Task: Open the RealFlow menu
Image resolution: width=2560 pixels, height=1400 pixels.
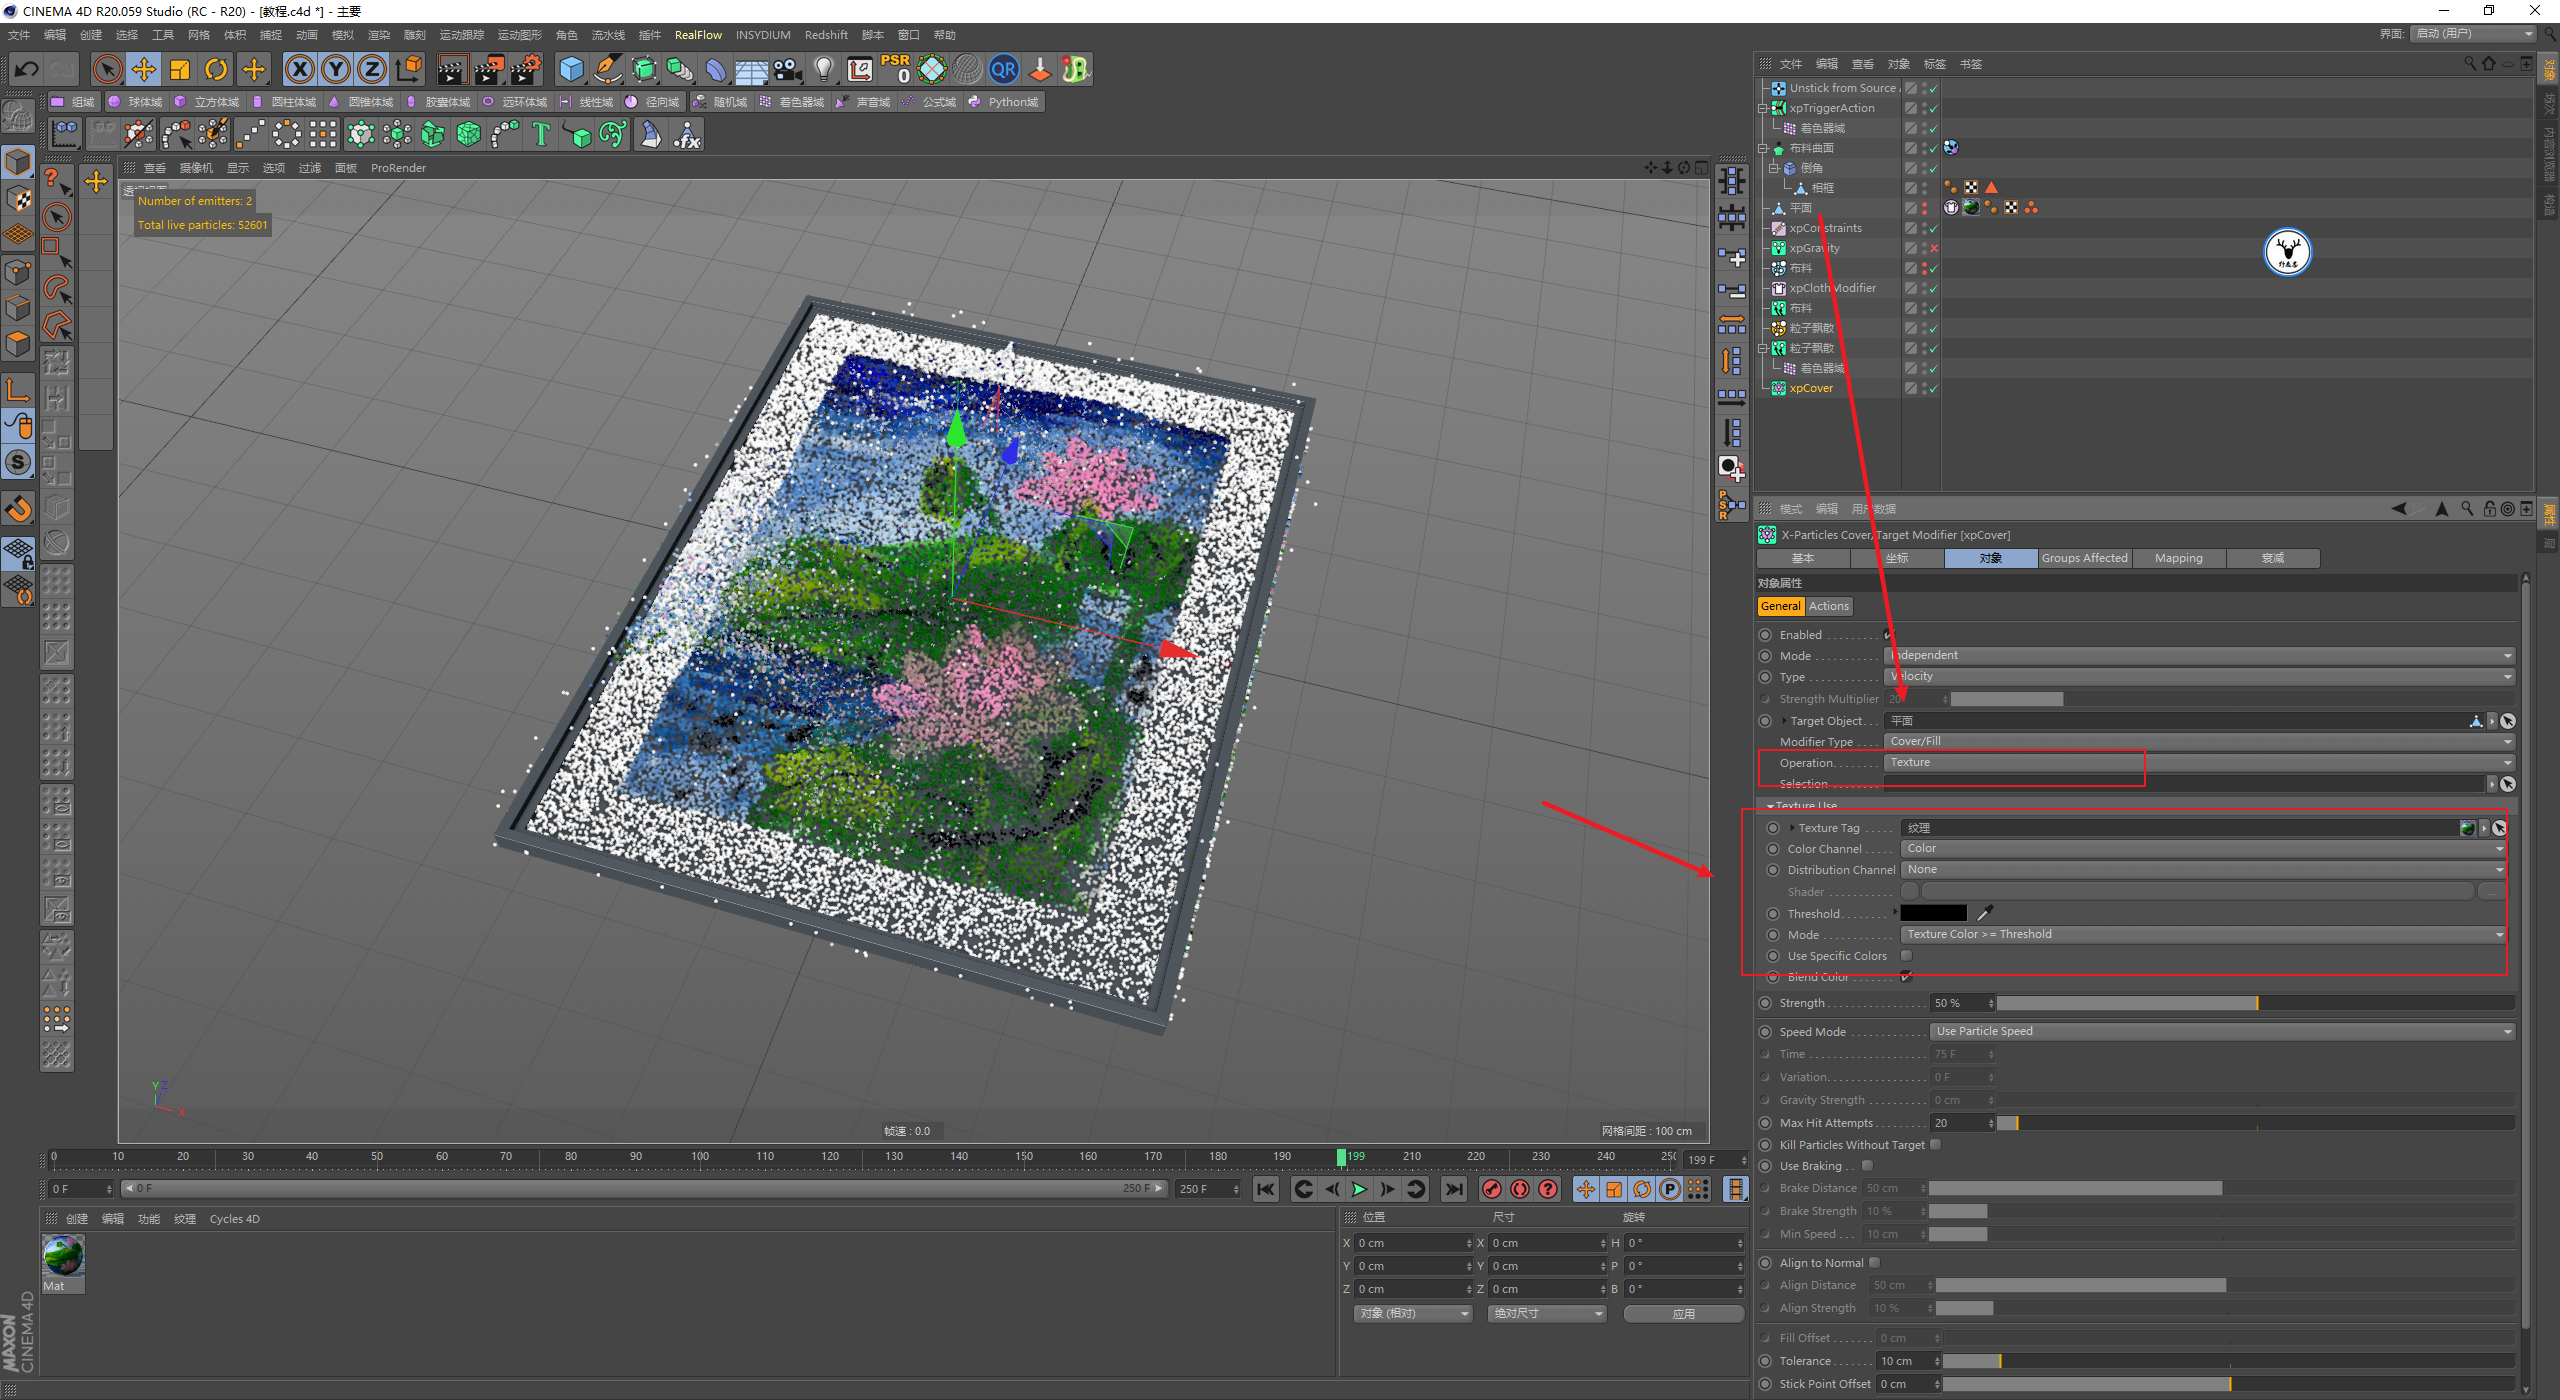Action: point(697,35)
